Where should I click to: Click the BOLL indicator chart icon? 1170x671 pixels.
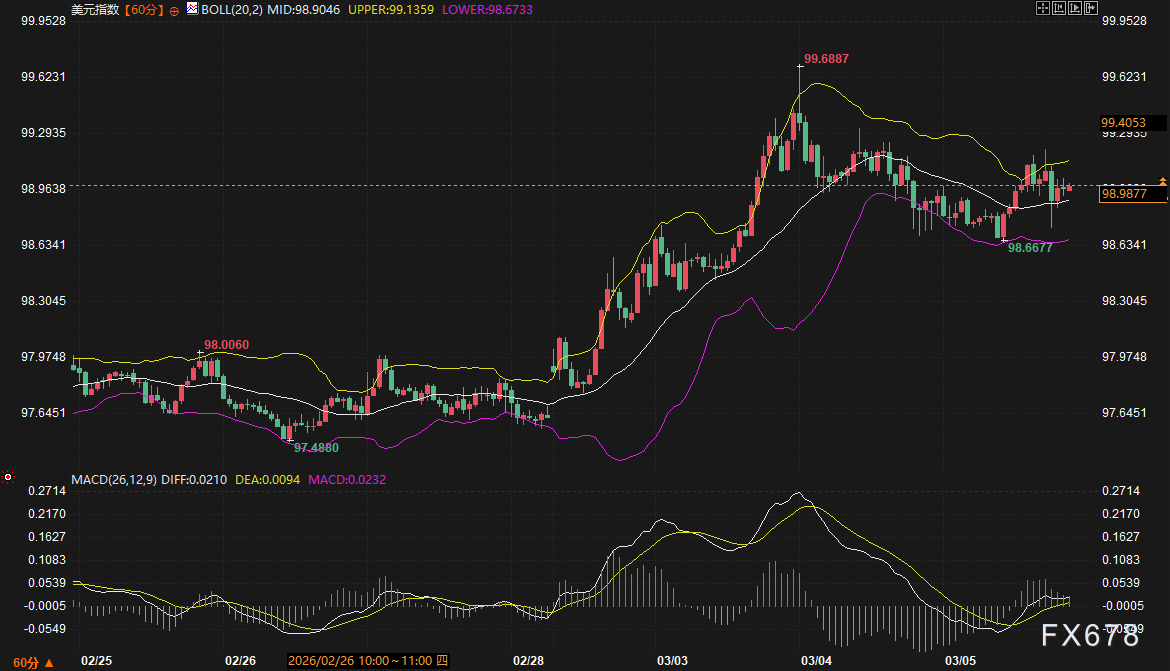192,8
